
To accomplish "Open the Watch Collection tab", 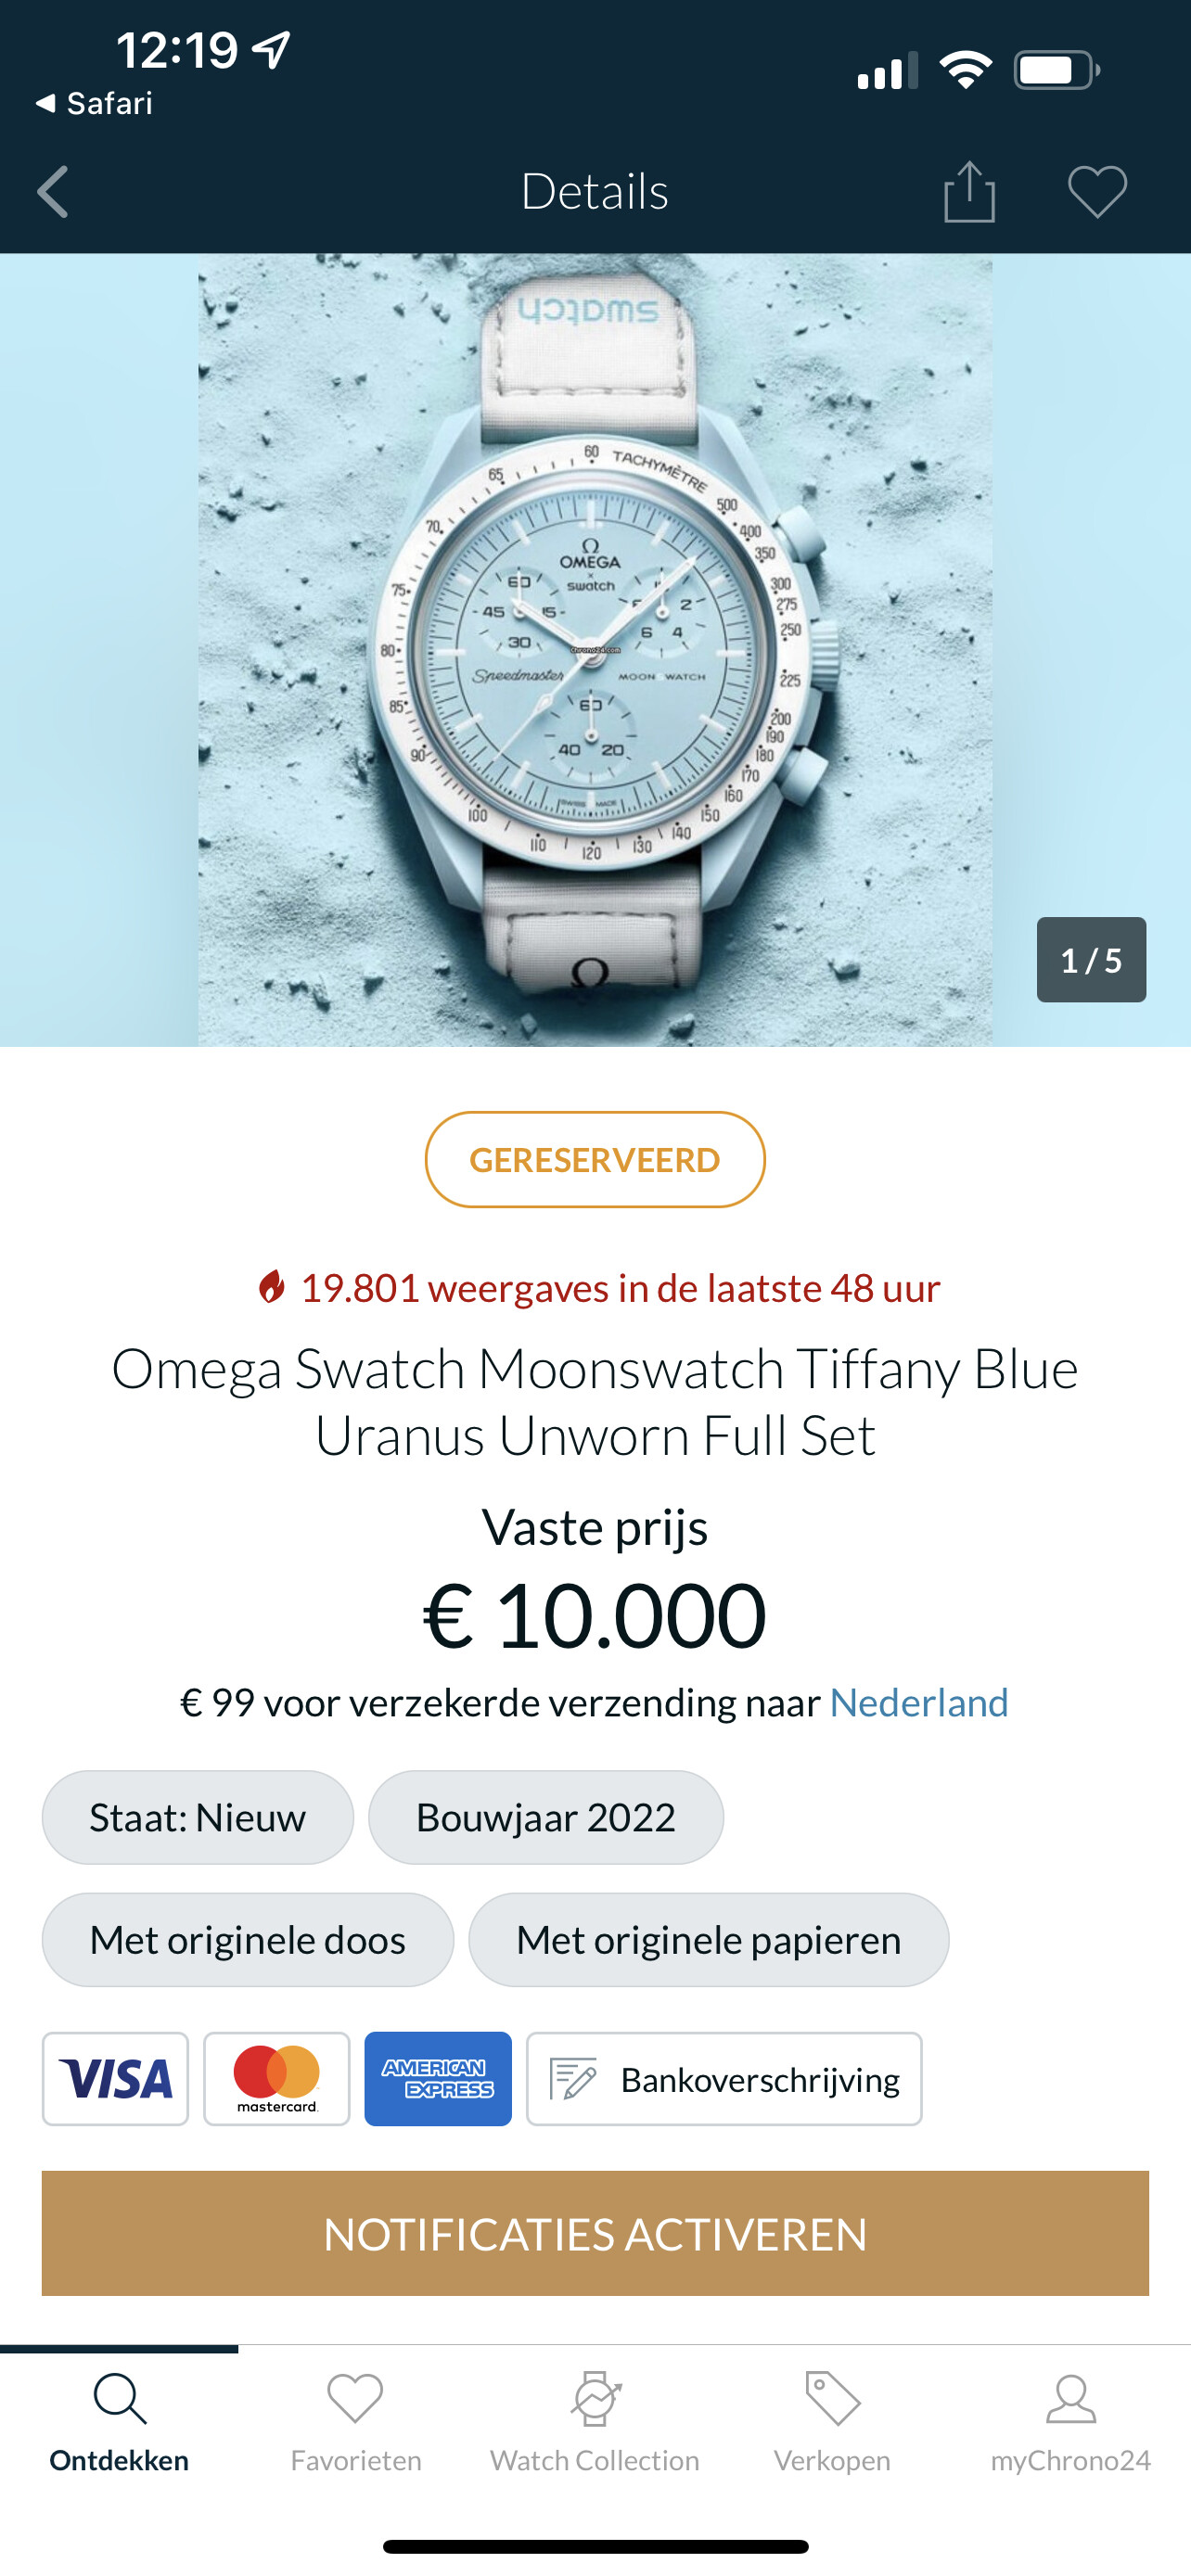I will pos(595,2422).
